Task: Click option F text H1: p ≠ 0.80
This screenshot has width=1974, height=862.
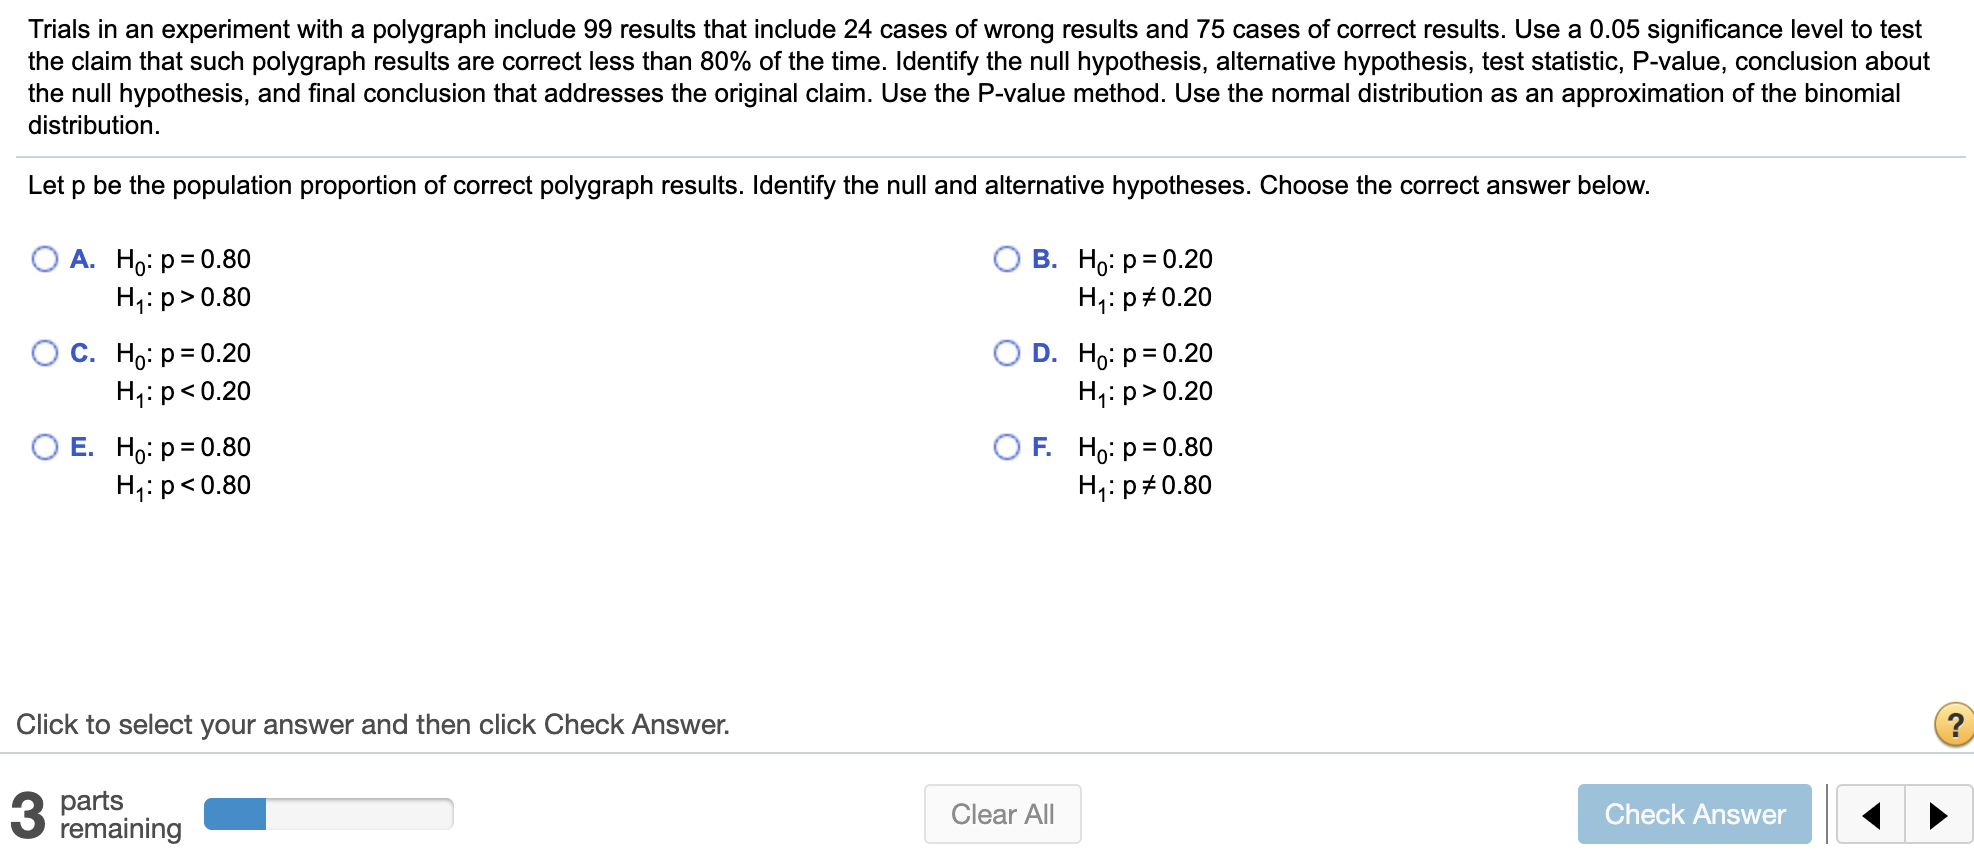Action: [x=1145, y=485]
